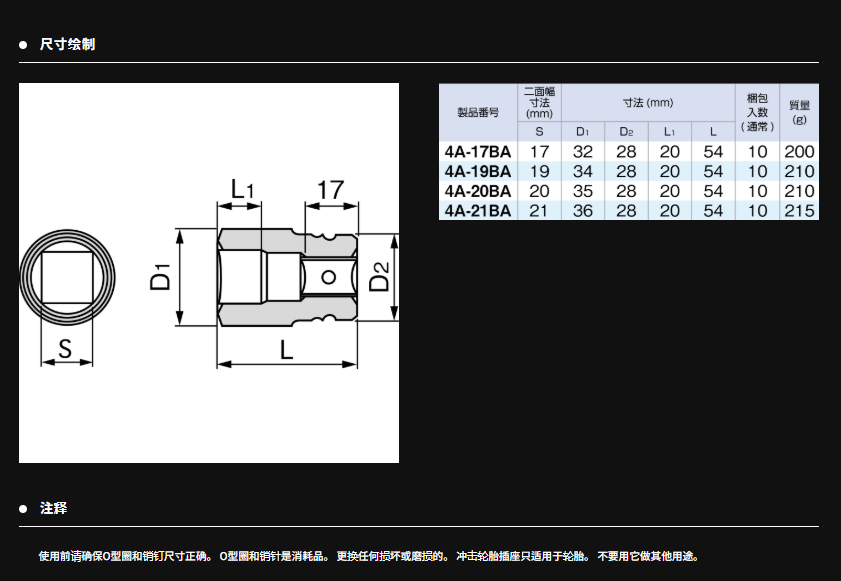Image resolution: width=841 pixels, height=581 pixels.
Task: Select product number 4A-17BA in the table
Action: (477, 152)
